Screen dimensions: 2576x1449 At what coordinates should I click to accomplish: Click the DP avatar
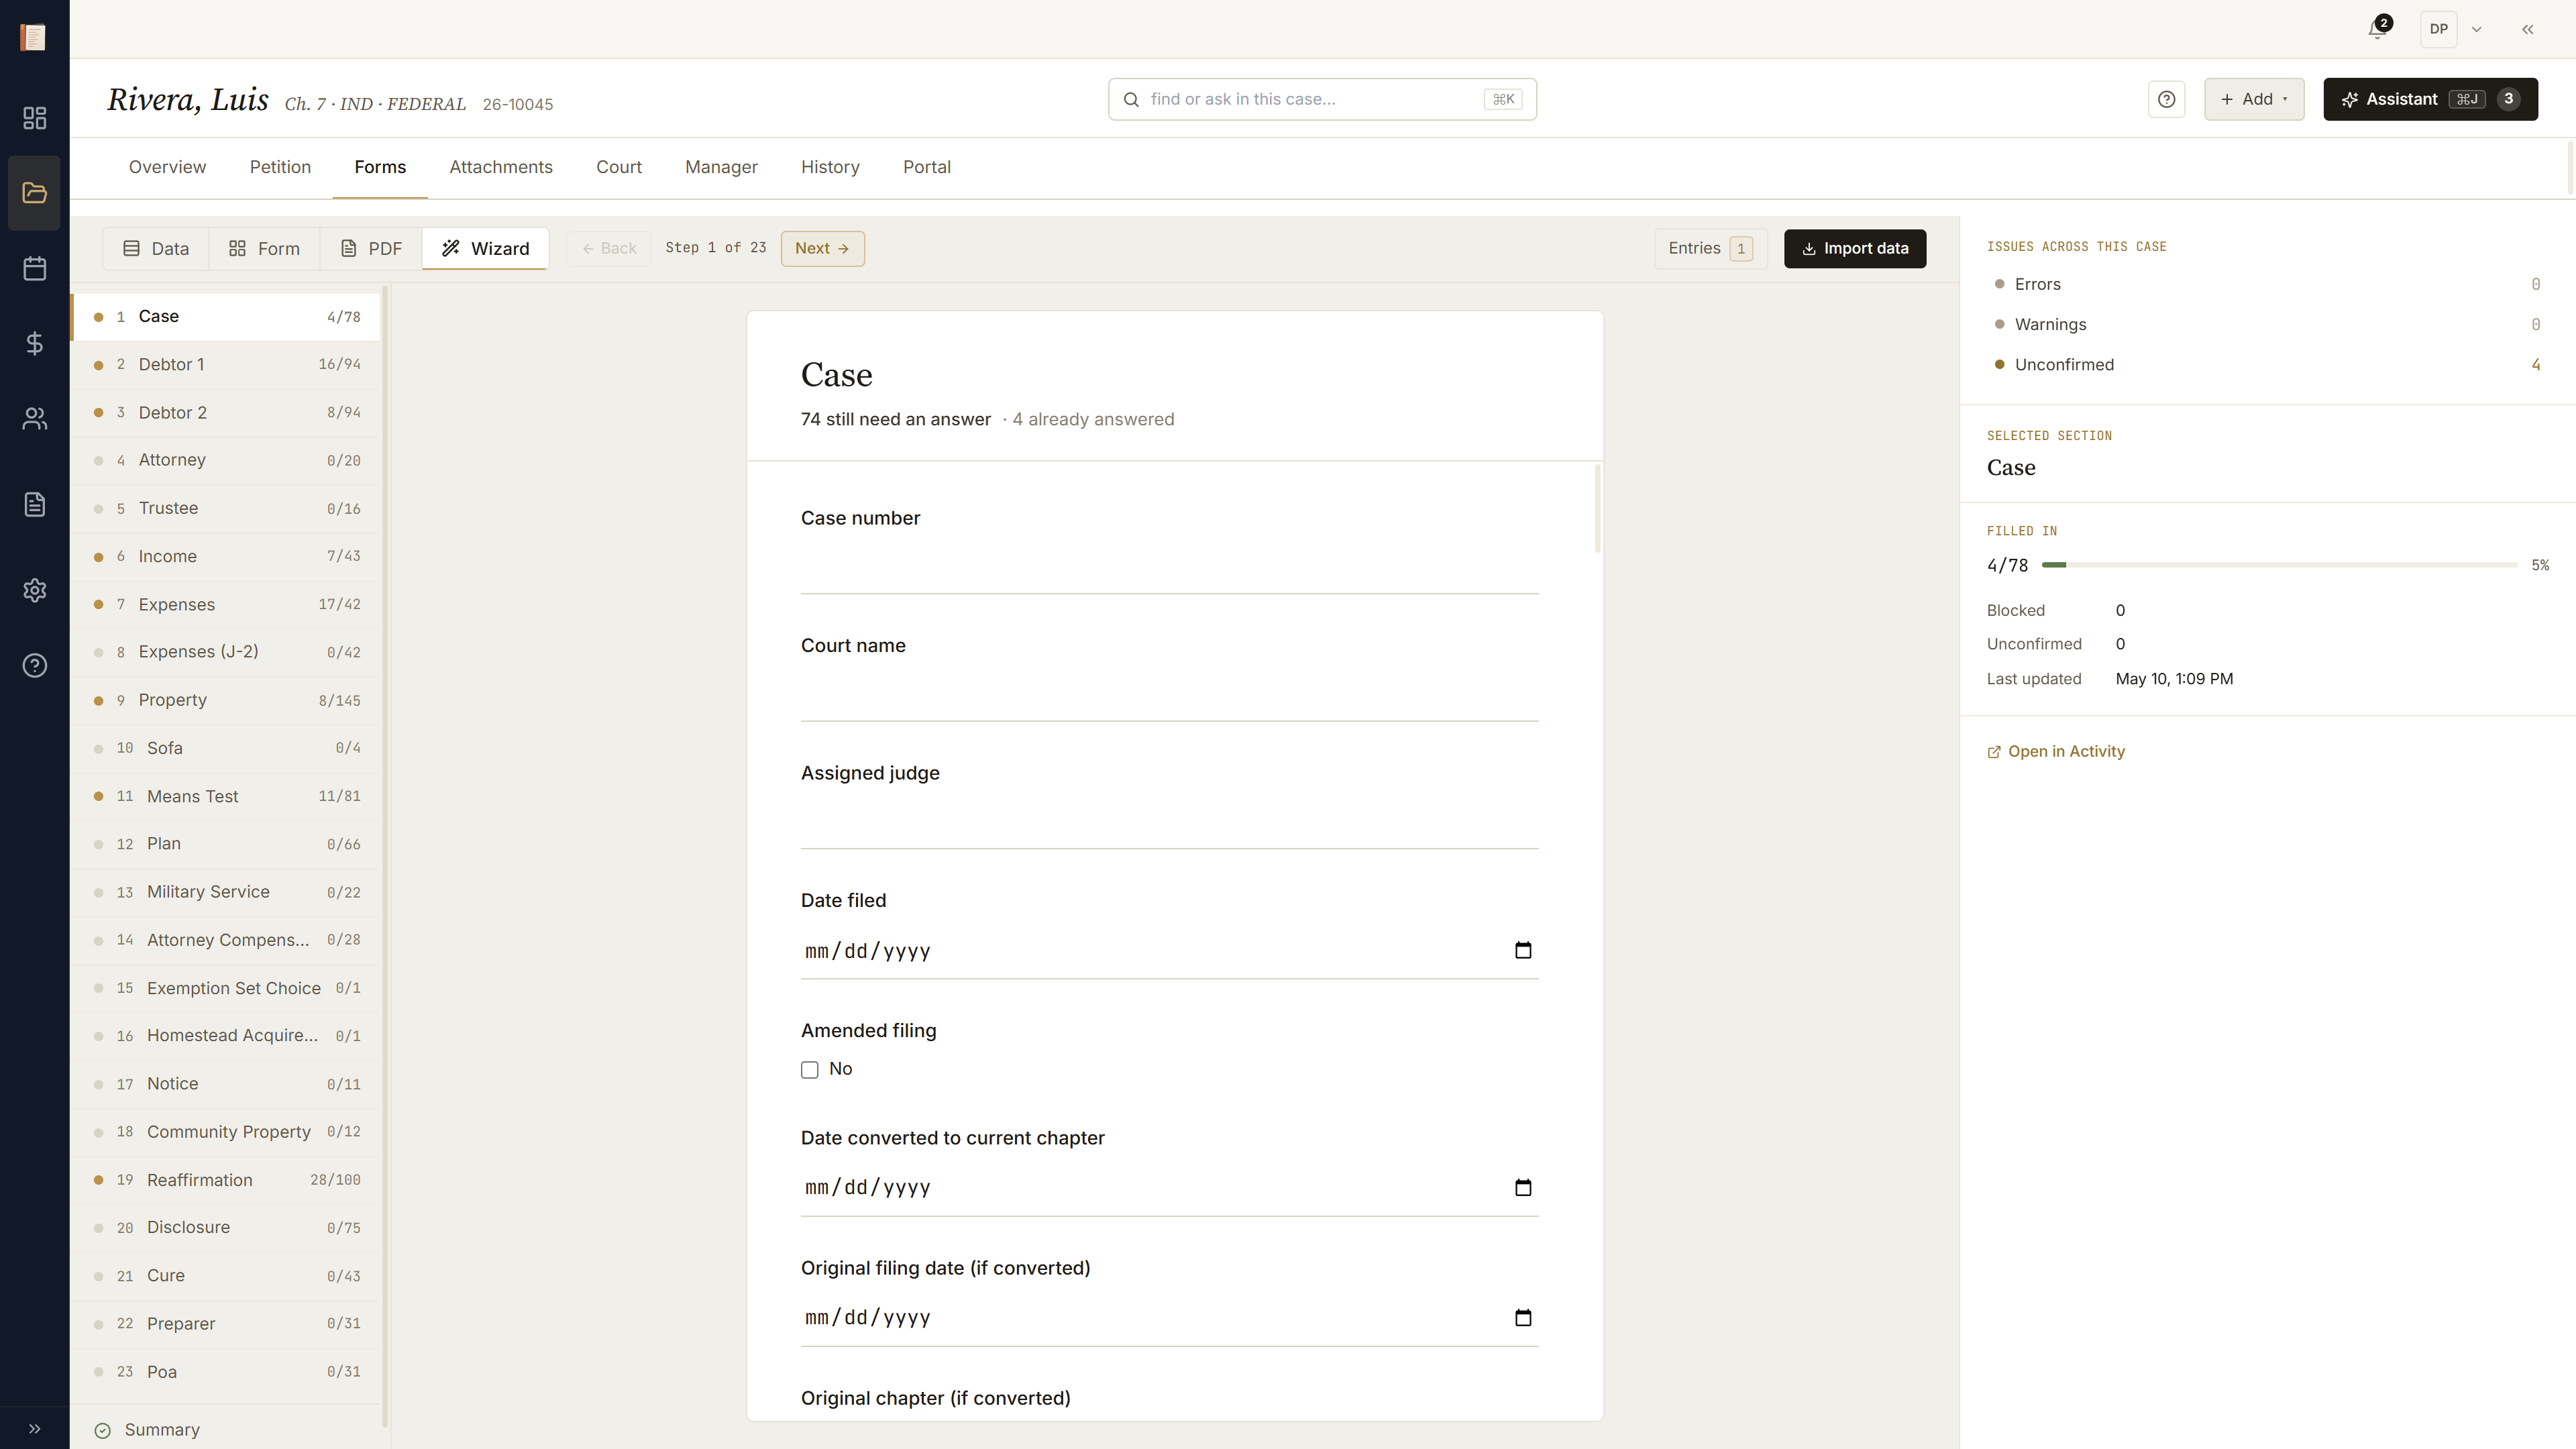(2438, 29)
